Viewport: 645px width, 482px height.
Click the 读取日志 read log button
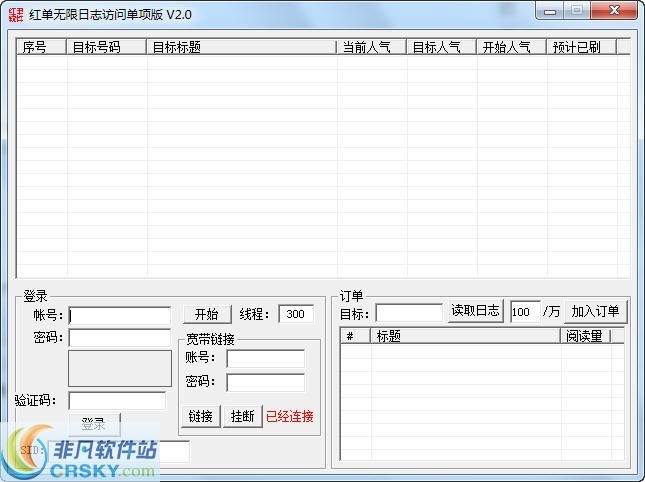click(475, 311)
